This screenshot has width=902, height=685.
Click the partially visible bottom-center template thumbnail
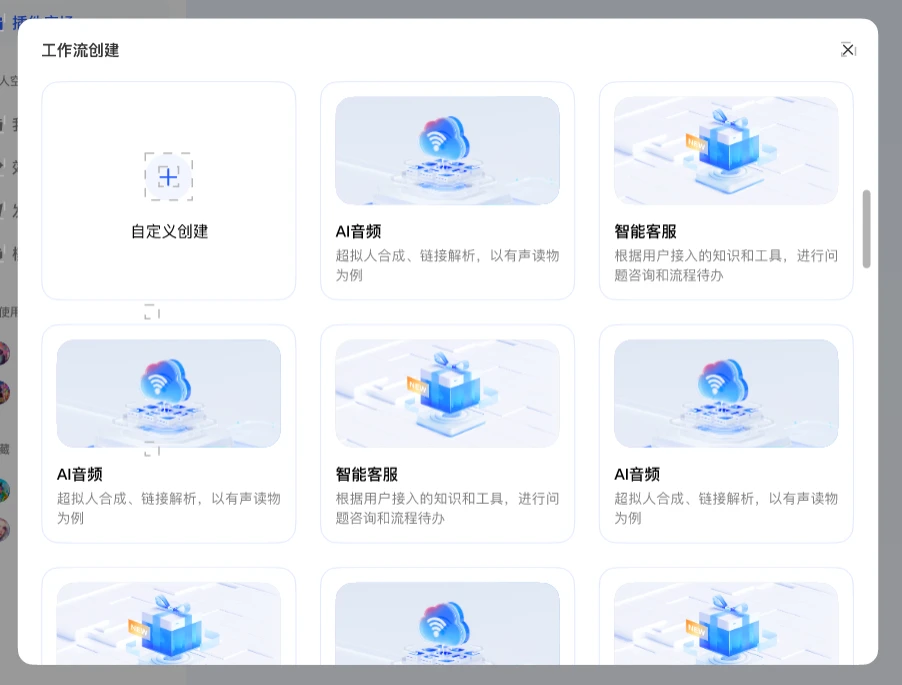point(447,625)
